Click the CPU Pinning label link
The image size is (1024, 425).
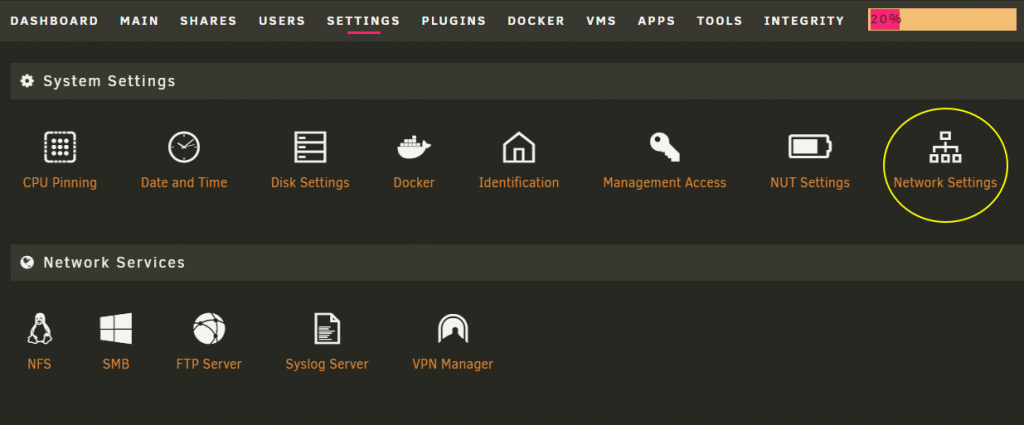click(x=59, y=183)
